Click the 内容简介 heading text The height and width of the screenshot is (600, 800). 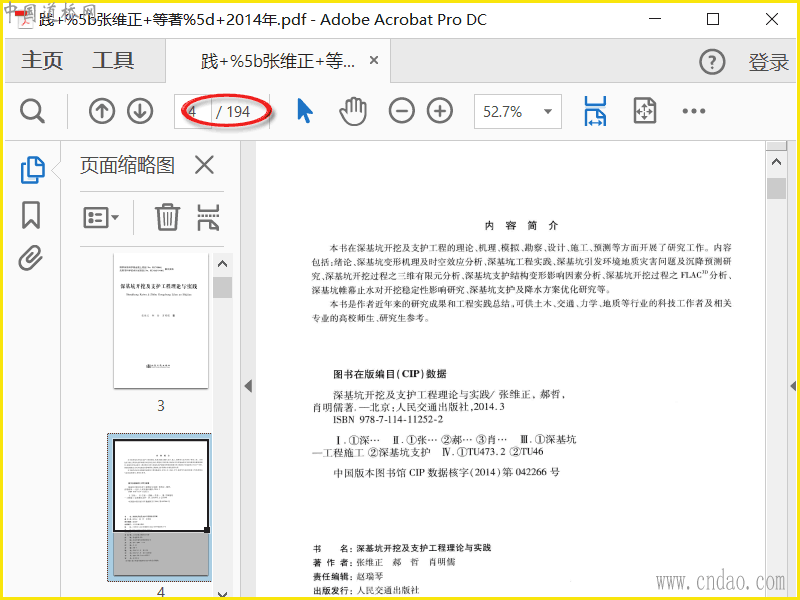pos(521,226)
